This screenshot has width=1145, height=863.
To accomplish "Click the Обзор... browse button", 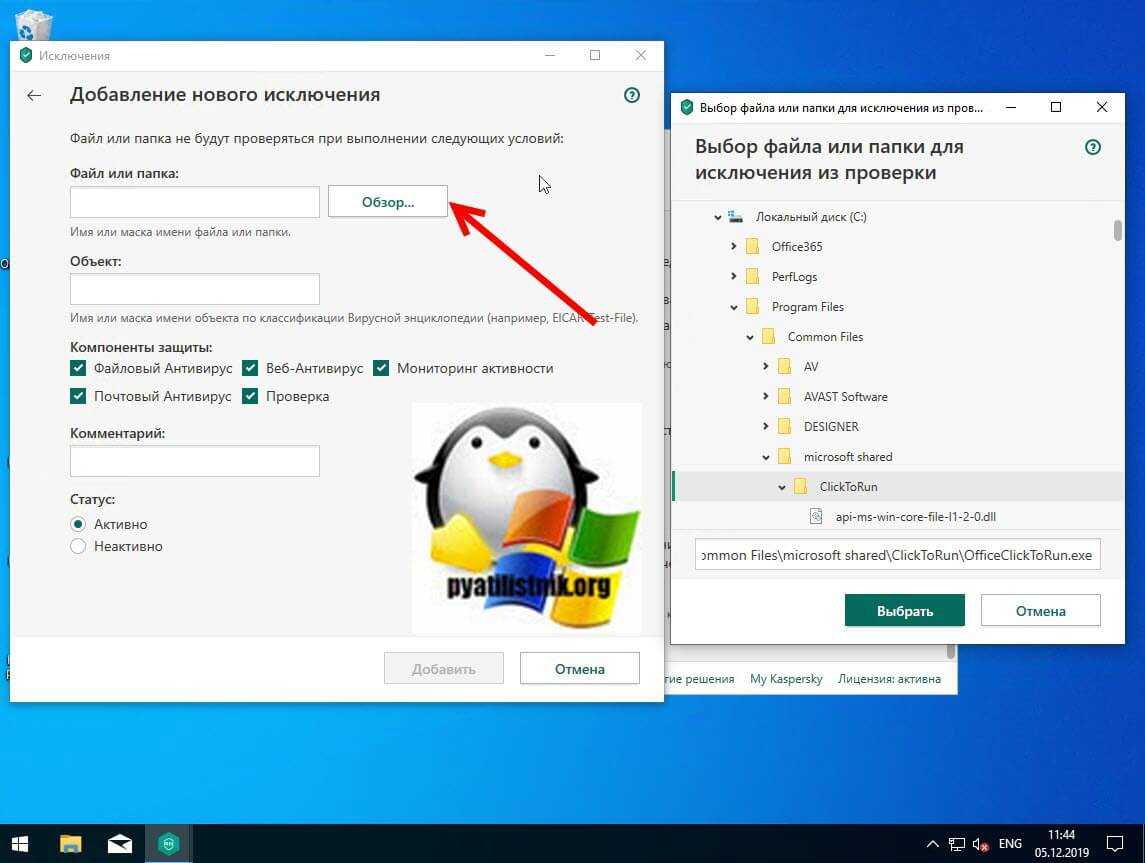I will pyautogui.click(x=387, y=202).
